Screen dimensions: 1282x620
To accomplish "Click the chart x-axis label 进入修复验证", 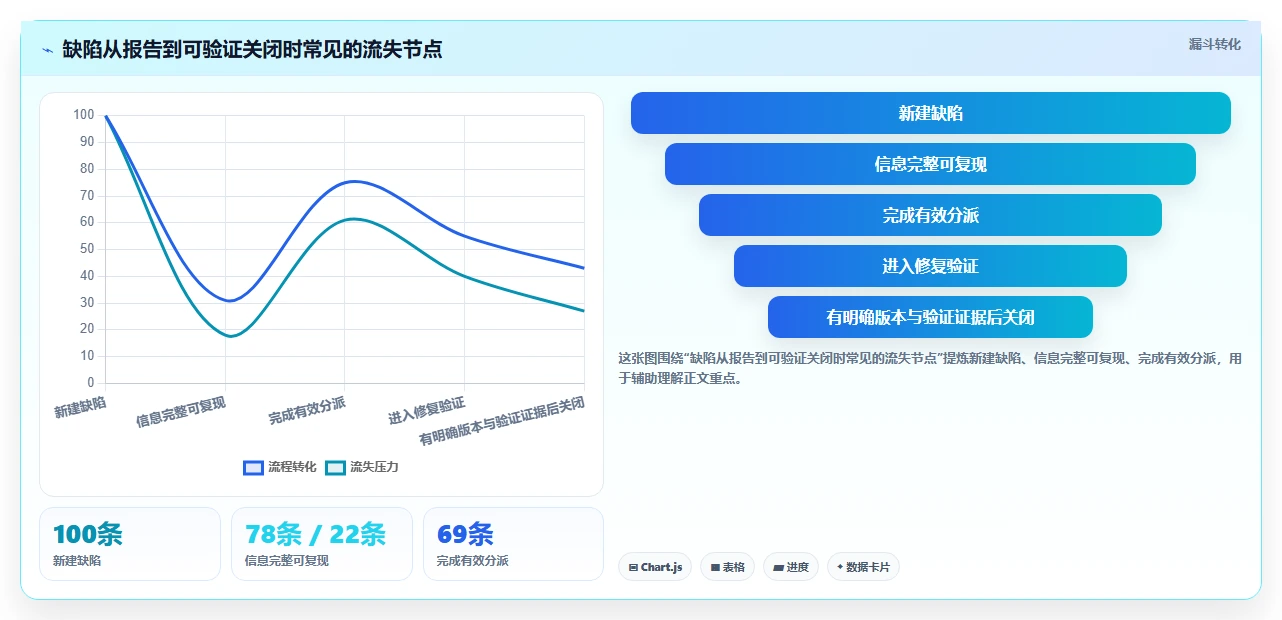I will coord(427,410).
